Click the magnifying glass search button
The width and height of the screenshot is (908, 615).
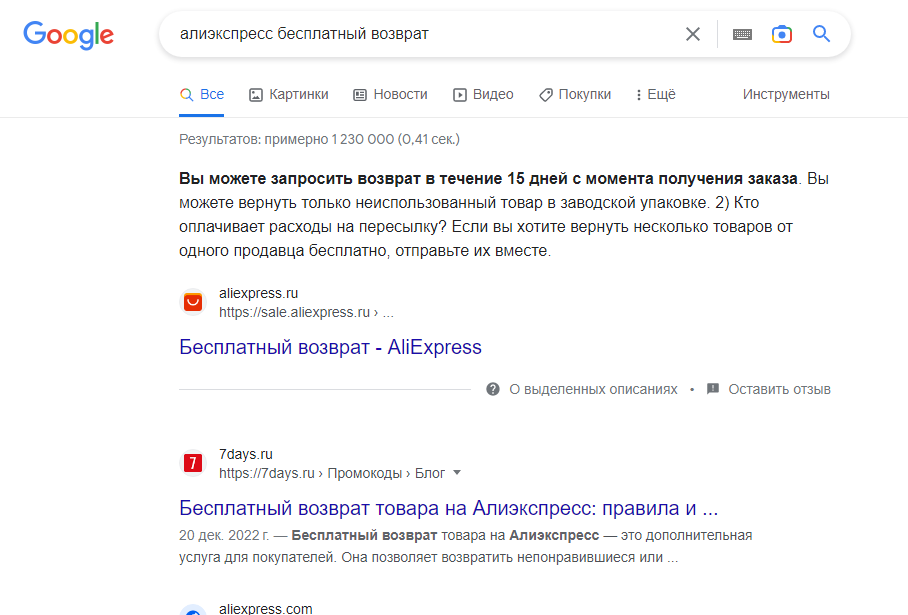pyautogui.click(x=821, y=34)
